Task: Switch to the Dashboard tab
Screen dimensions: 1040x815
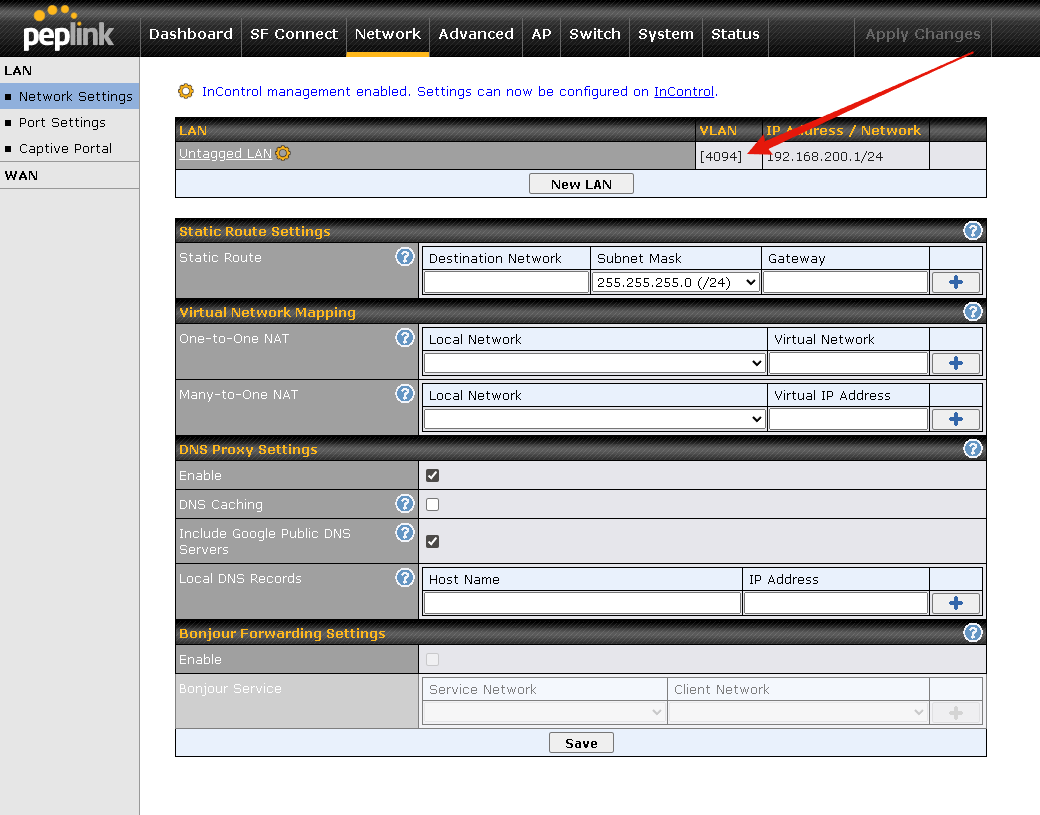Action: [x=190, y=34]
